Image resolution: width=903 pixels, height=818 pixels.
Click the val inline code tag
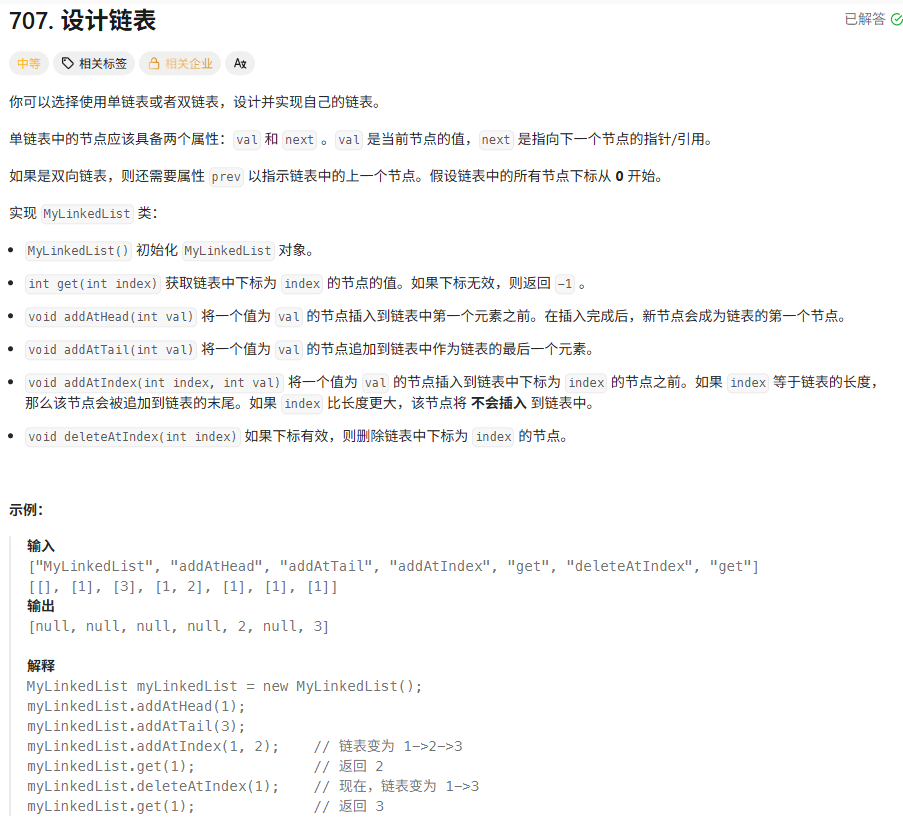pyautogui.click(x=246, y=139)
